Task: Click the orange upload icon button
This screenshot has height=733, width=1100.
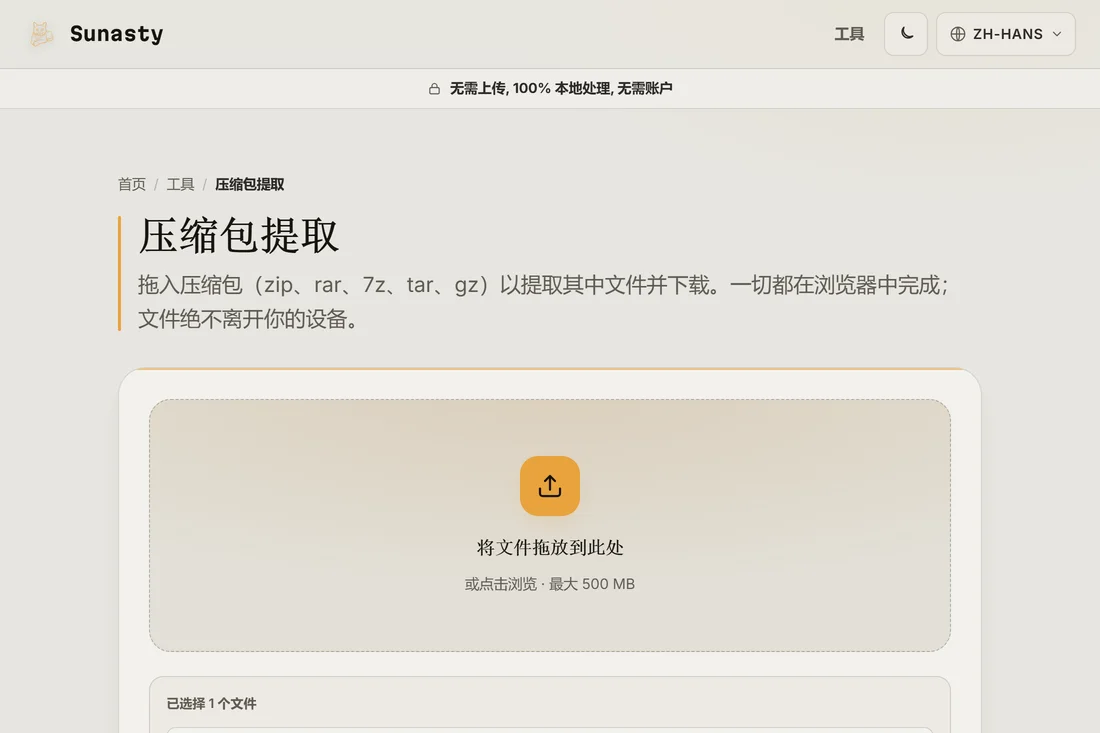Action: (x=550, y=486)
